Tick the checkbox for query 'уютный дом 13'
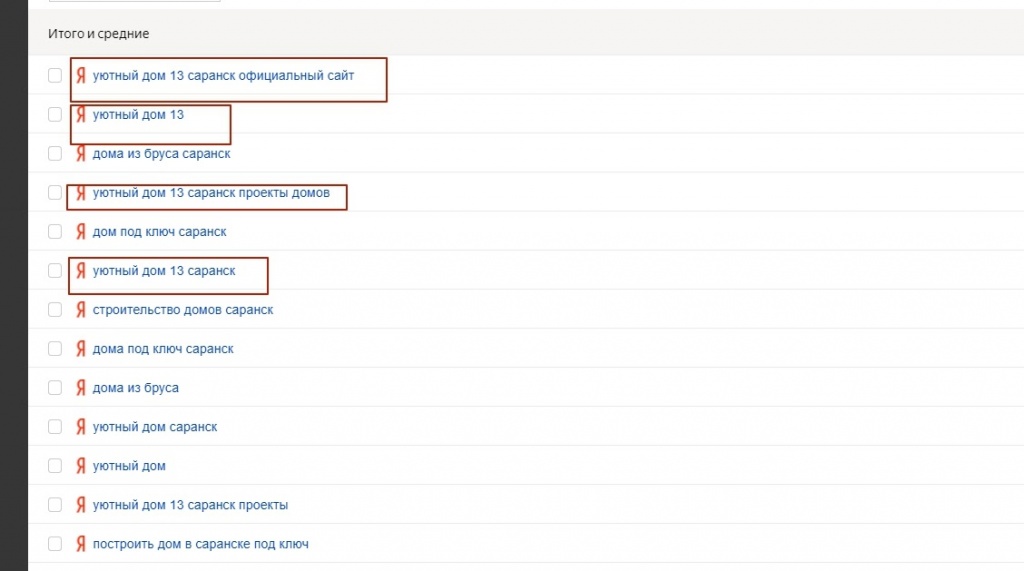The image size is (1024, 571). pyautogui.click(x=55, y=115)
